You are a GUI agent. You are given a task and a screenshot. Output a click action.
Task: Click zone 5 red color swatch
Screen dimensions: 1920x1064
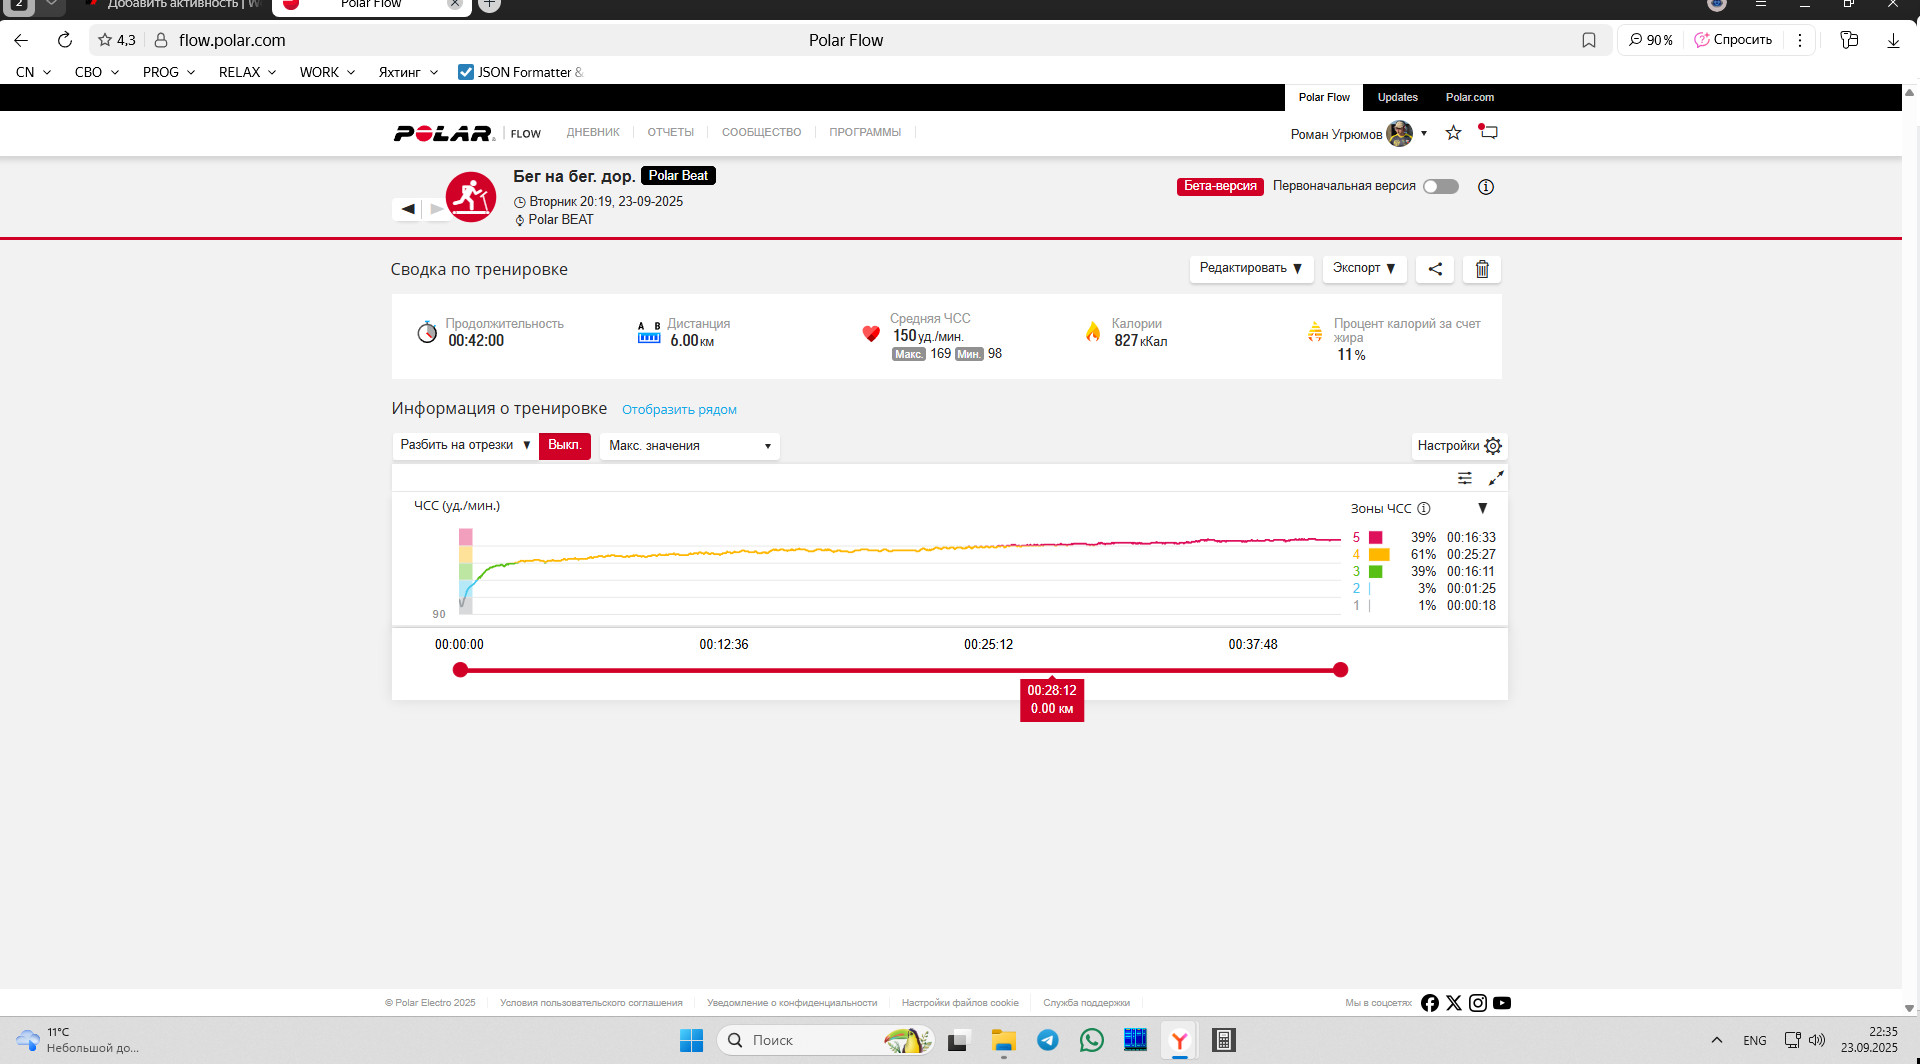tap(1376, 538)
